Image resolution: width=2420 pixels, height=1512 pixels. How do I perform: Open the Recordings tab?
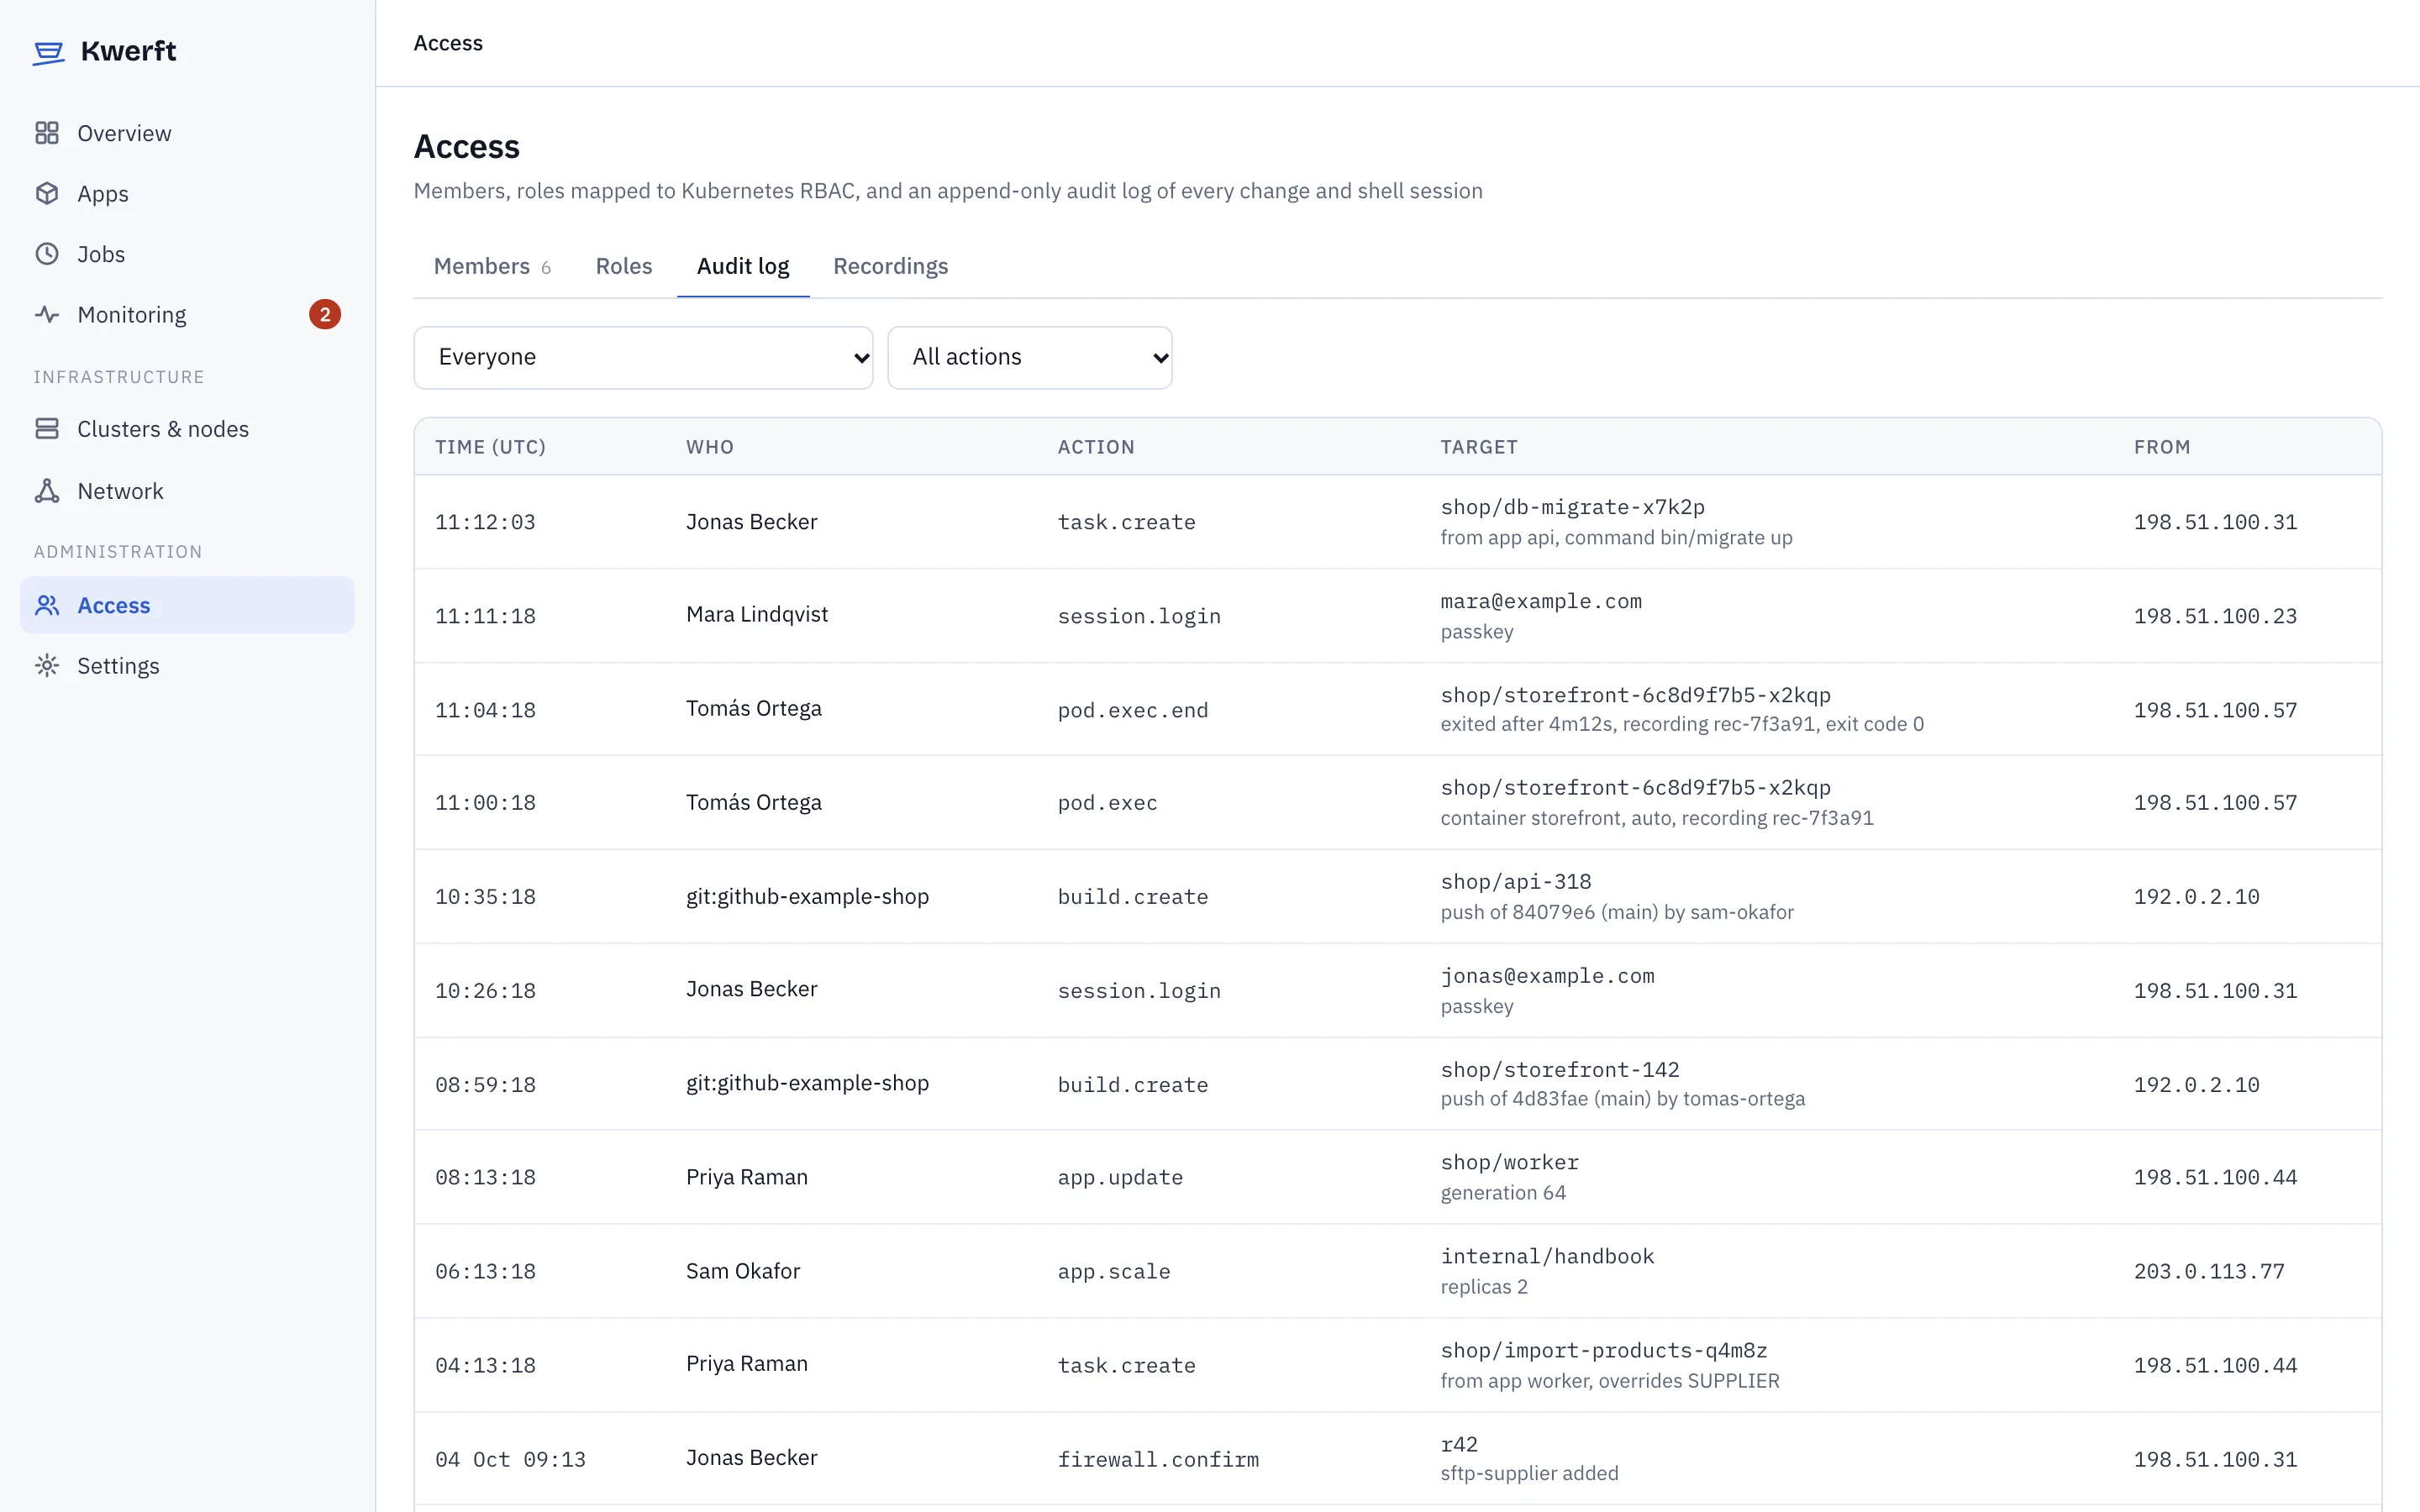pyautogui.click(x=890, y=266)
